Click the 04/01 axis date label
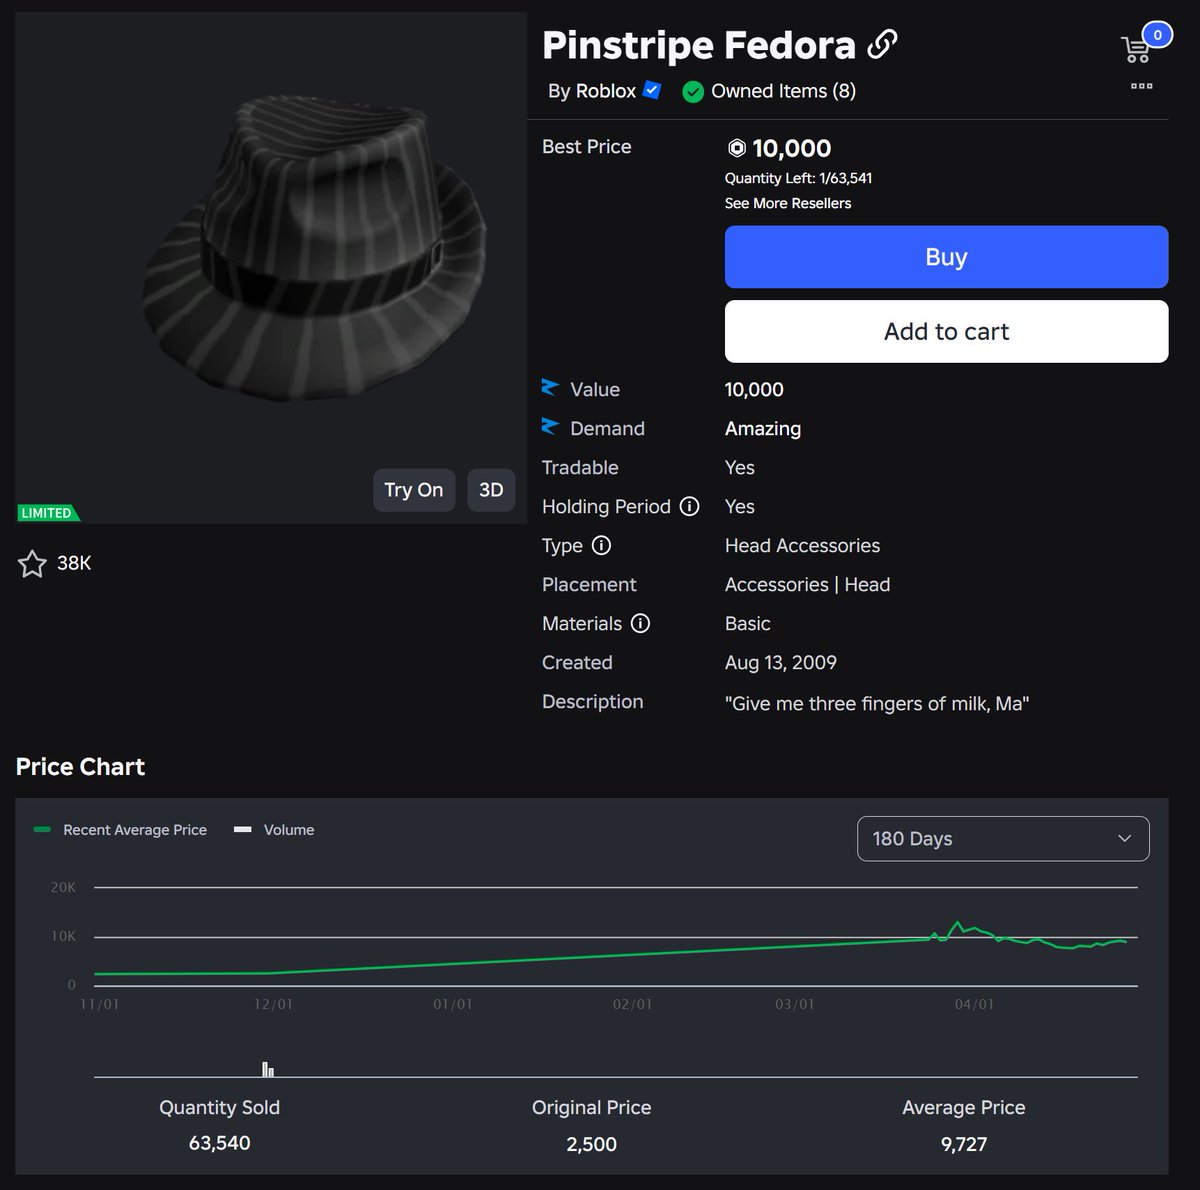Viewport: 1200px width, 1190px height. 974,1004
